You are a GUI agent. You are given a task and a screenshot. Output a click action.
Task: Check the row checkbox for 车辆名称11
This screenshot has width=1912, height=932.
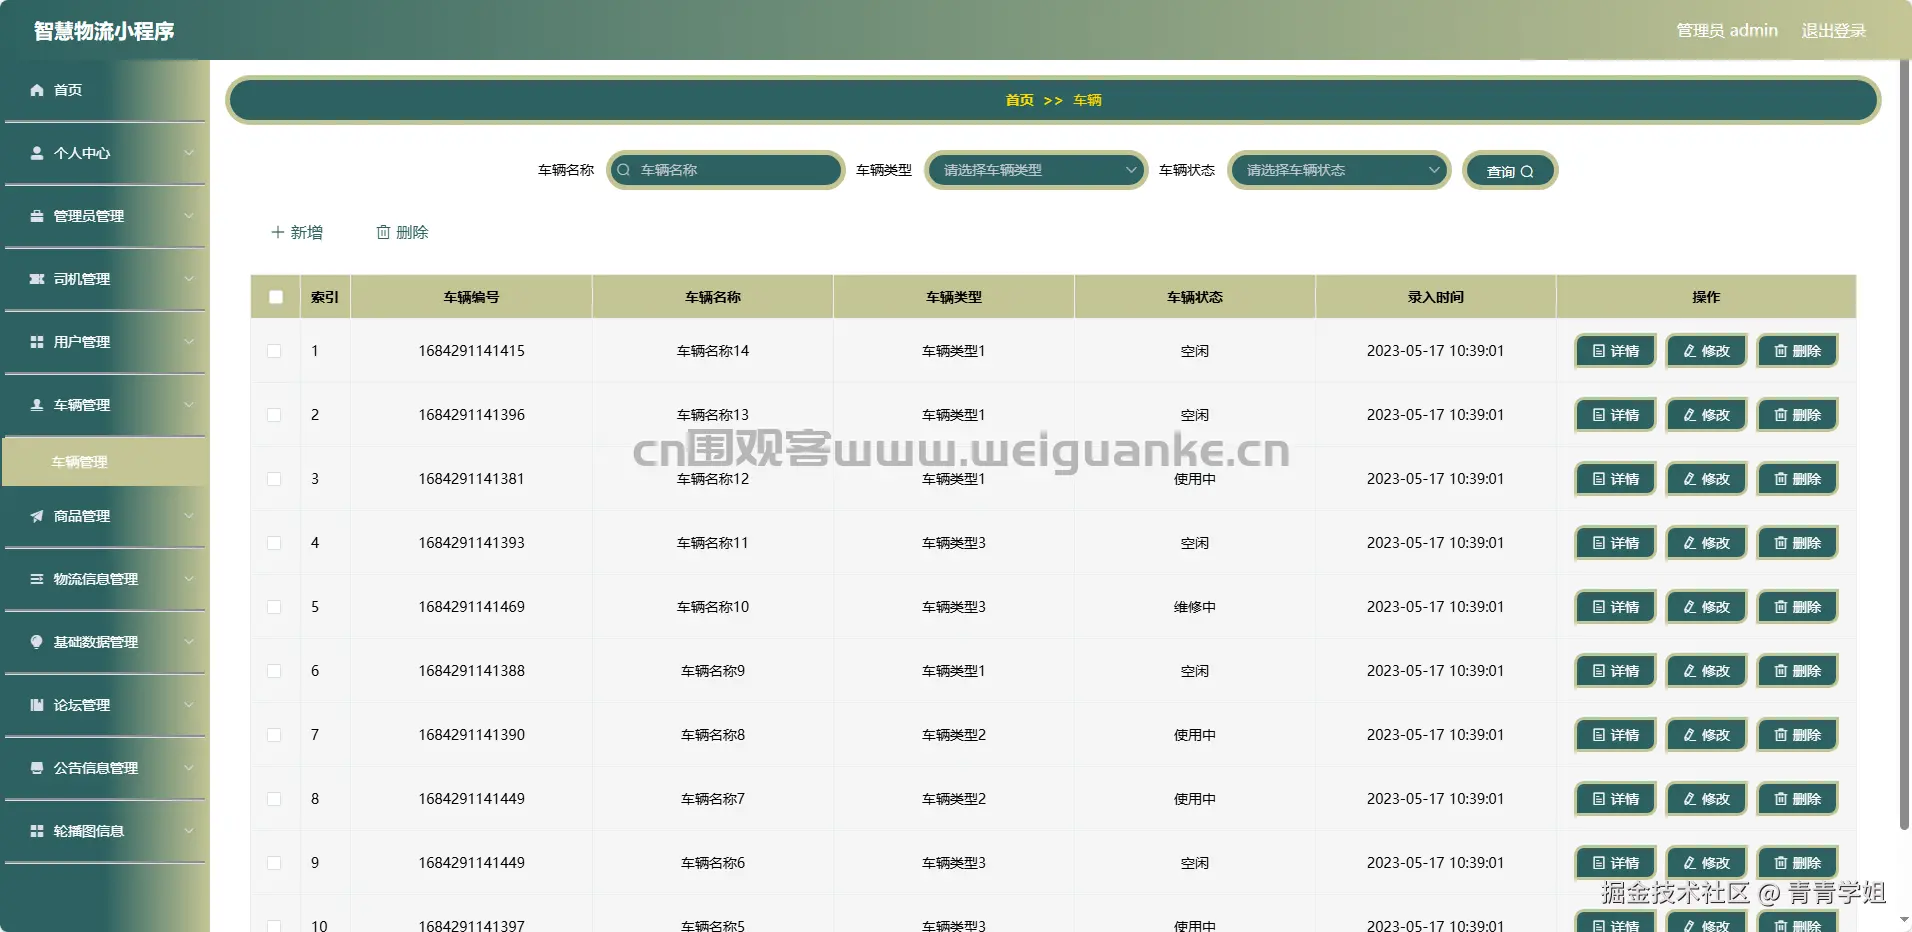click(275, 543)
